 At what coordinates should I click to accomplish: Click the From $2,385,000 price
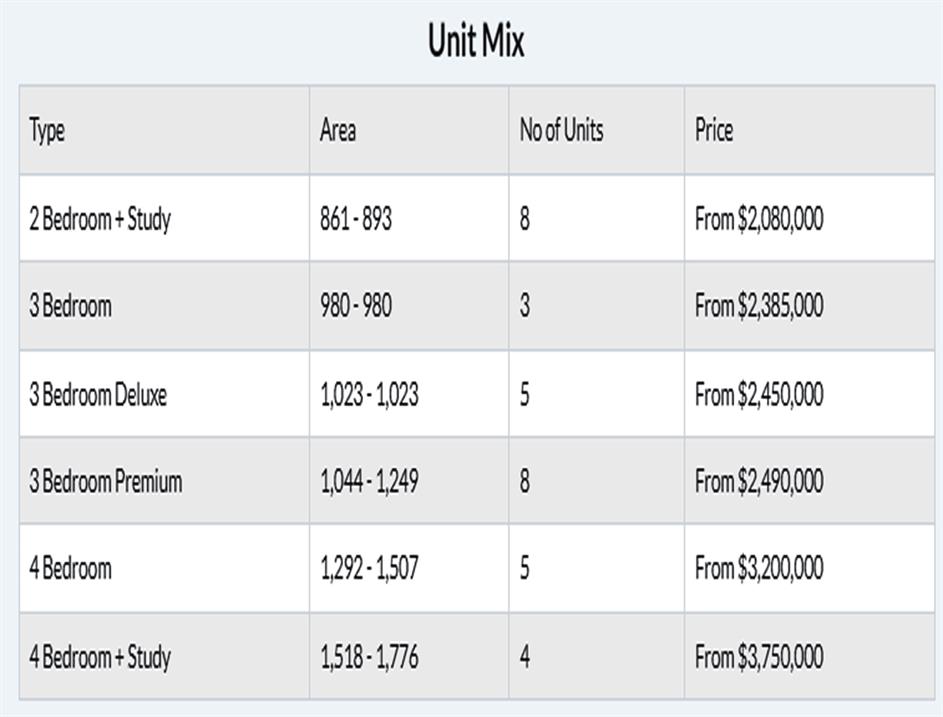pos(759,306)
